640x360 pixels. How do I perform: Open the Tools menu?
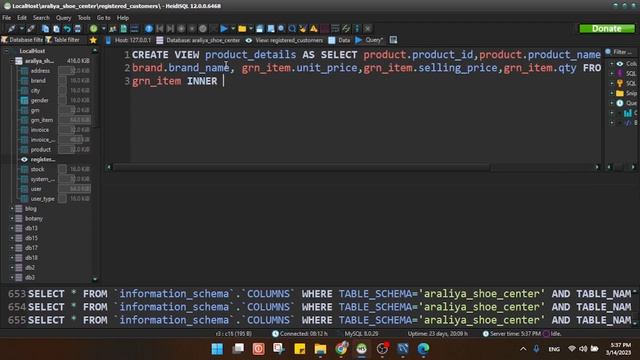(x=84, y=18)
